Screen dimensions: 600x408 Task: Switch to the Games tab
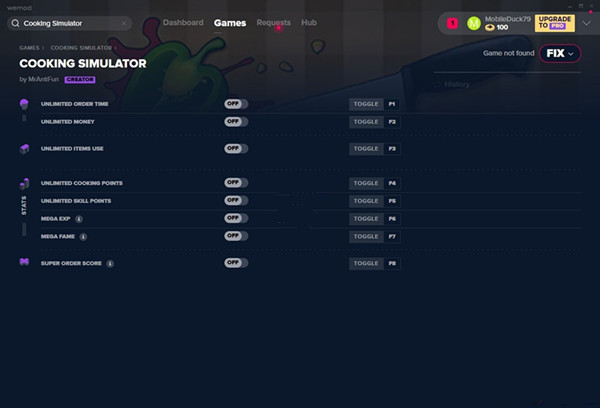tap(230, 23)
